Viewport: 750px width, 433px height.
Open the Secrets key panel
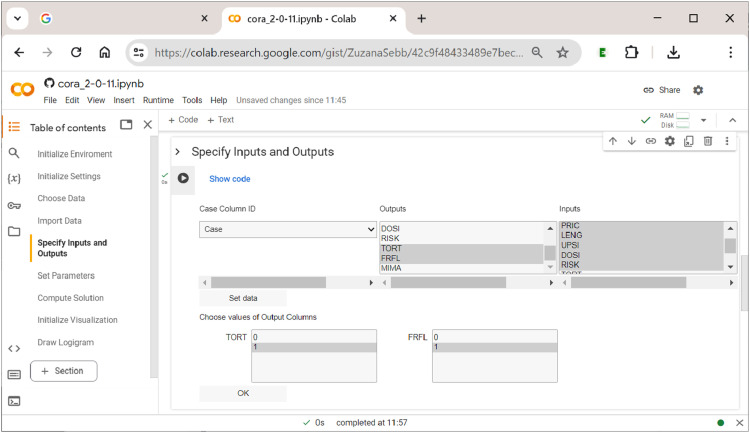pos(14,206)
